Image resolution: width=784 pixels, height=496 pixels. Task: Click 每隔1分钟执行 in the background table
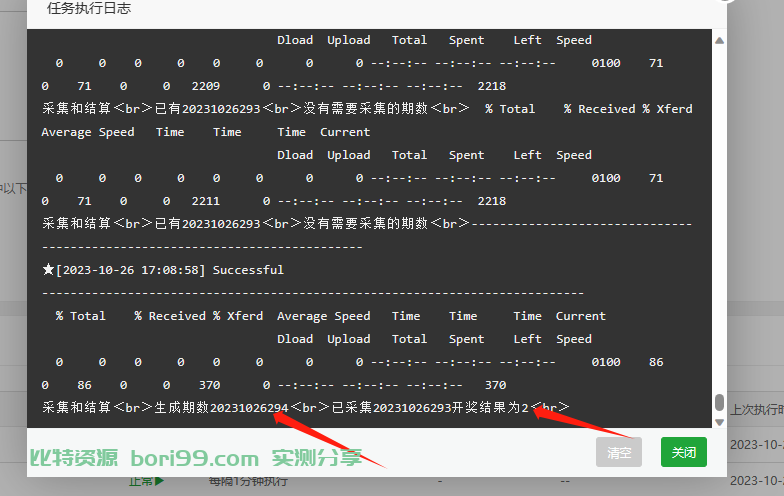pos(248,482)
